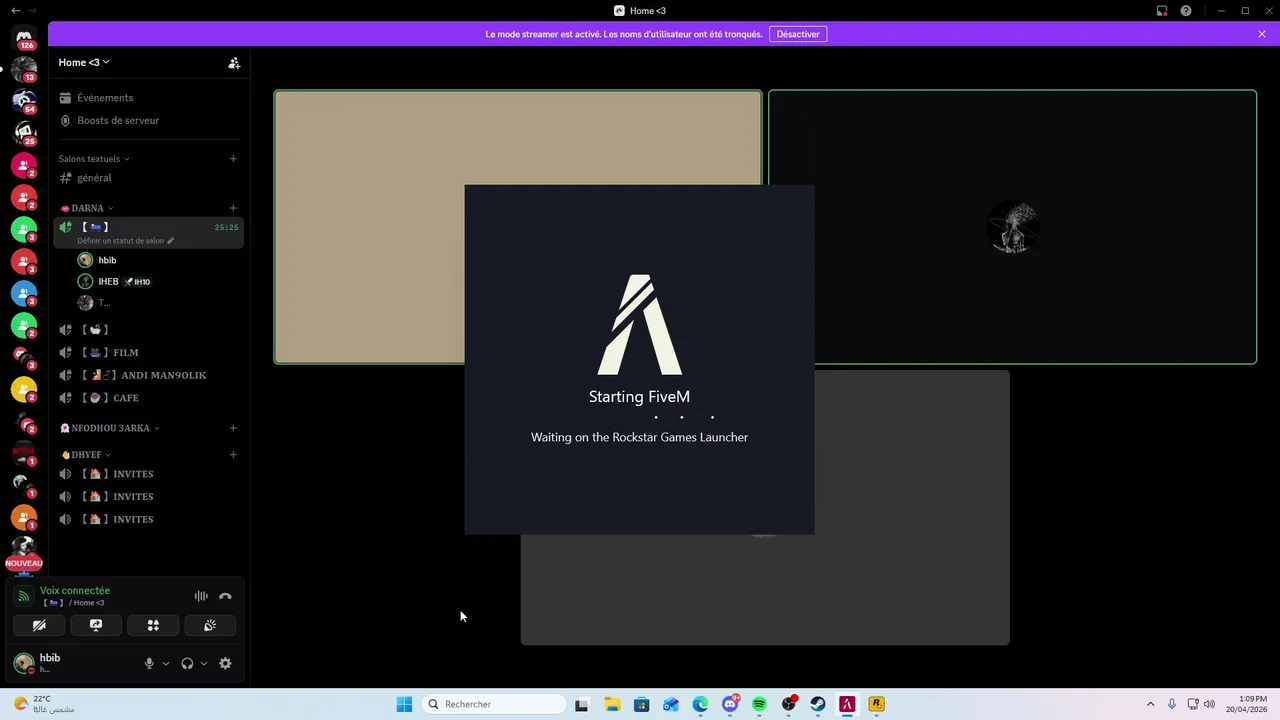Open OBS Studio from the taskbar

pos(789,704)
